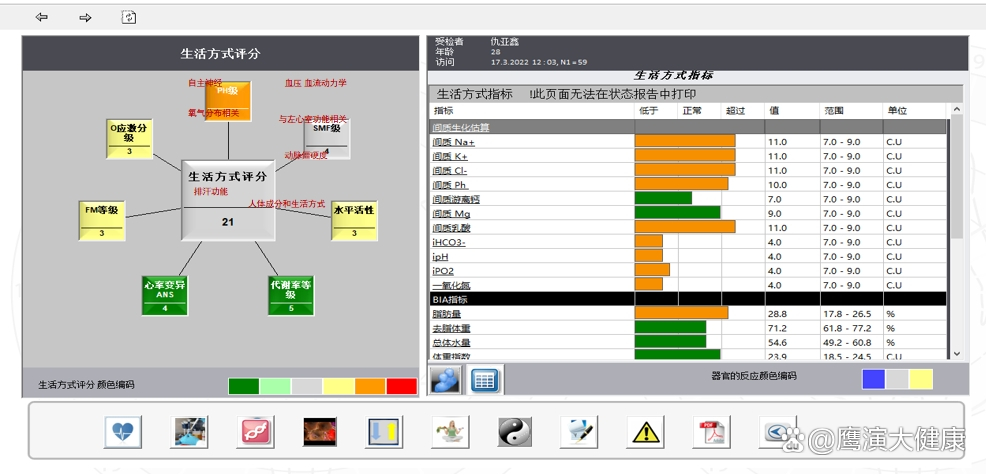Open the 间质 Cl- indicator link
Screen dimensions: 986x475
pyautogui.click(x=450, y=171)
